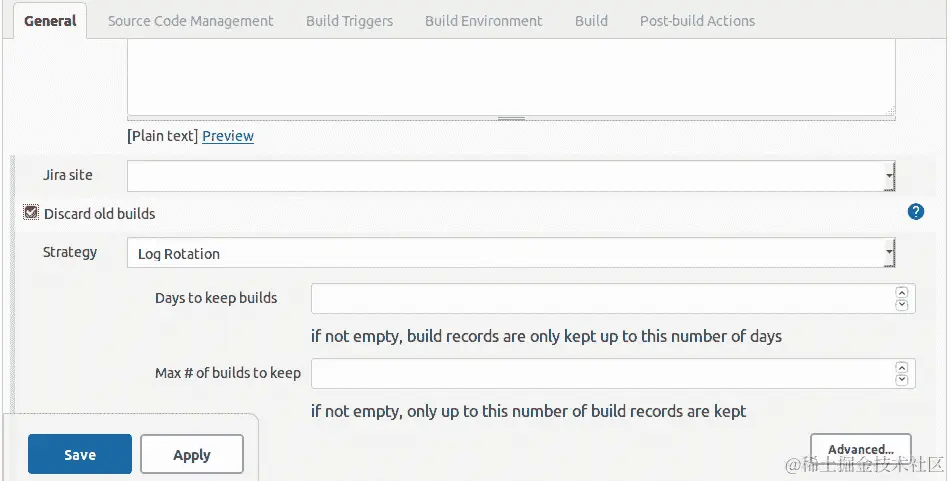Increase the Max # of builds value
951x481 pixels.
tap(902, 368)
